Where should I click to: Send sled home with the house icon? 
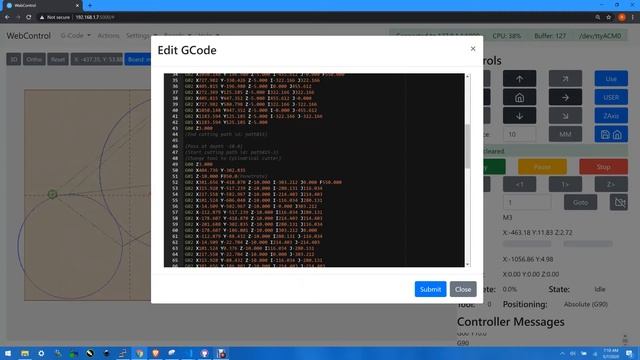(x=519, y=98)
